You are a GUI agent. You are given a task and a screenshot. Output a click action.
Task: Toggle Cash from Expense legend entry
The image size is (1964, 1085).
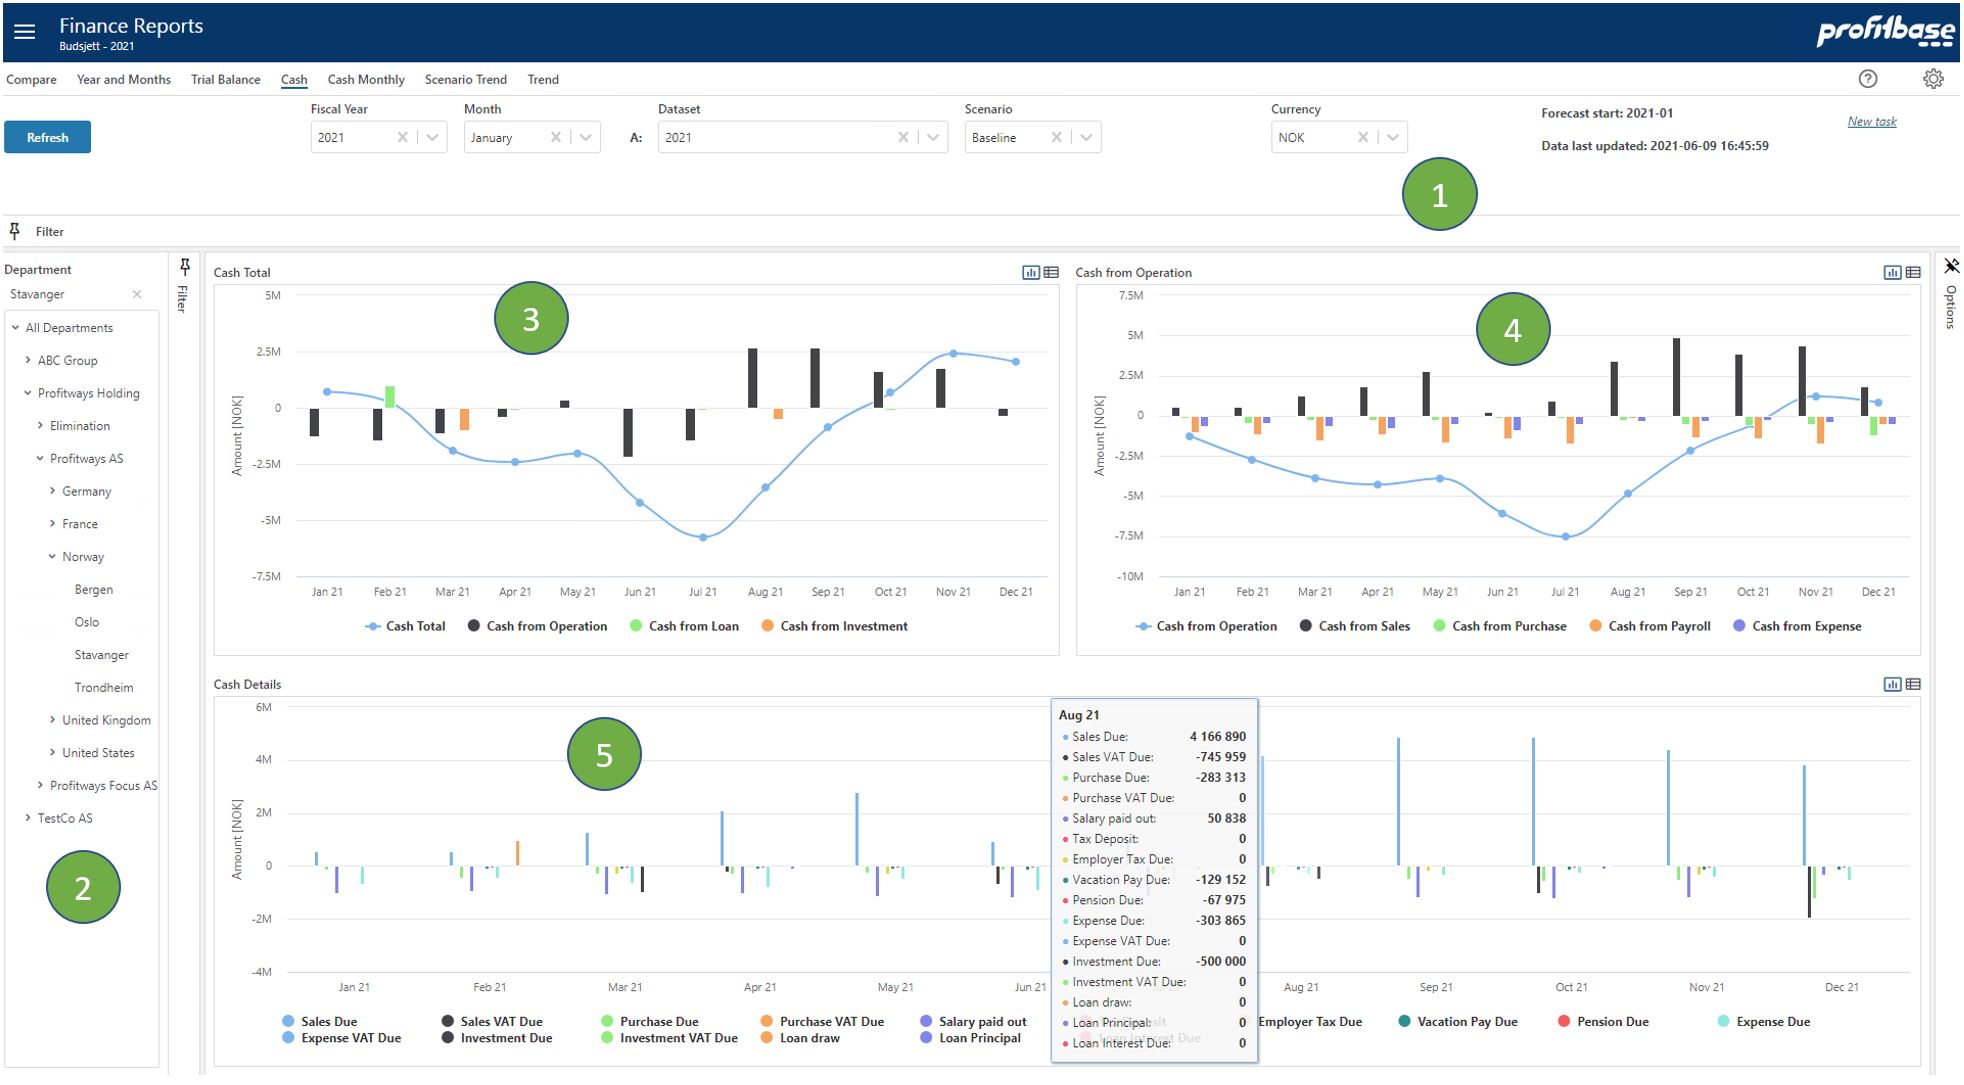pyautogui.click(x=1797, y=626)
